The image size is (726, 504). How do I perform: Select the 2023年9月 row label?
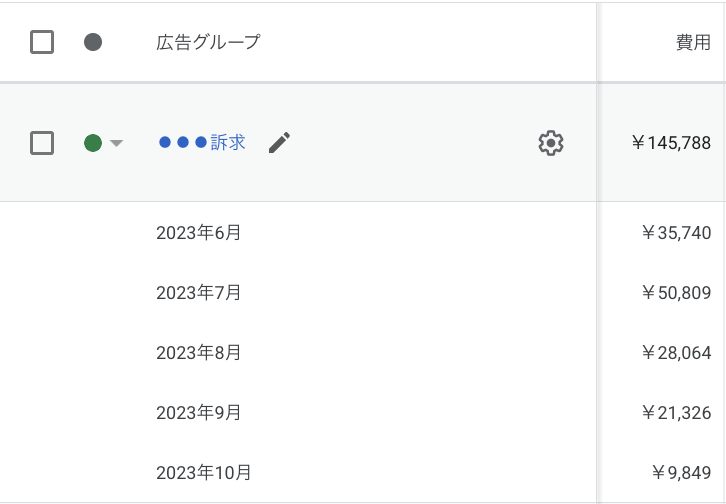coord(198,412)
